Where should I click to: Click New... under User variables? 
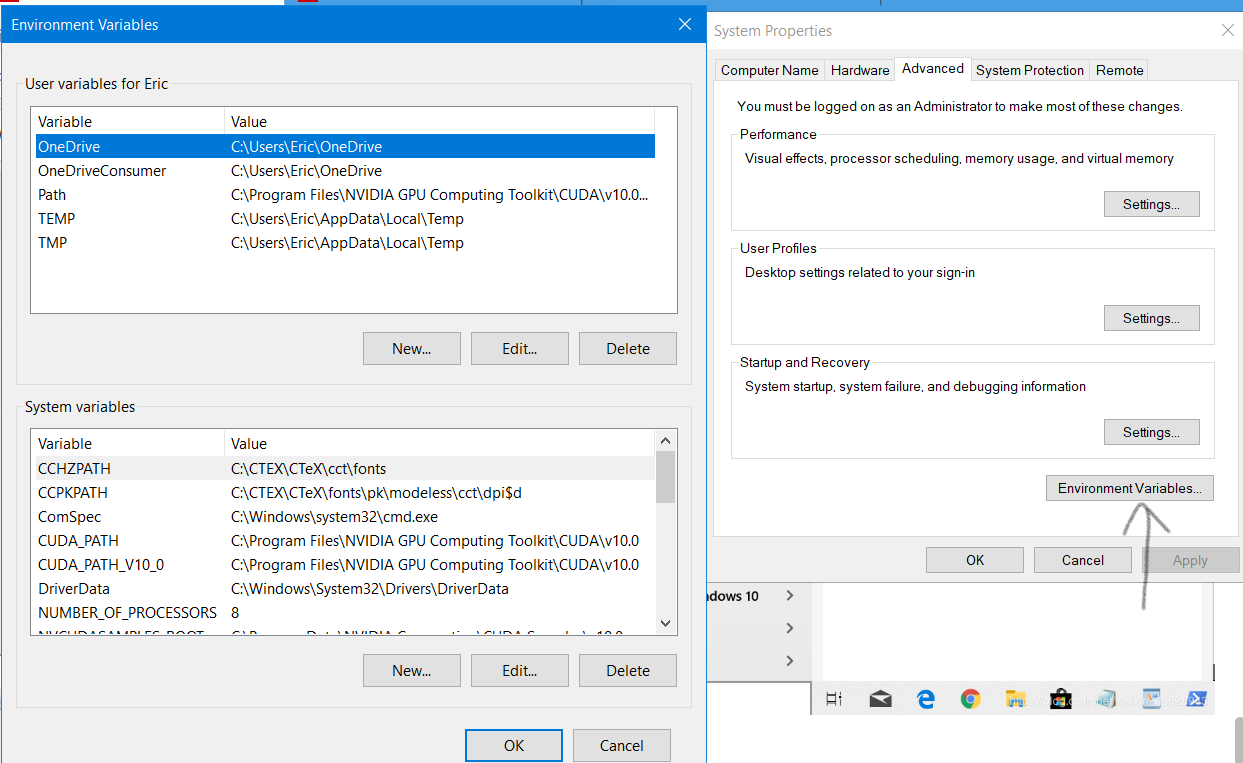pyautogui.click(x=412, y=349)
